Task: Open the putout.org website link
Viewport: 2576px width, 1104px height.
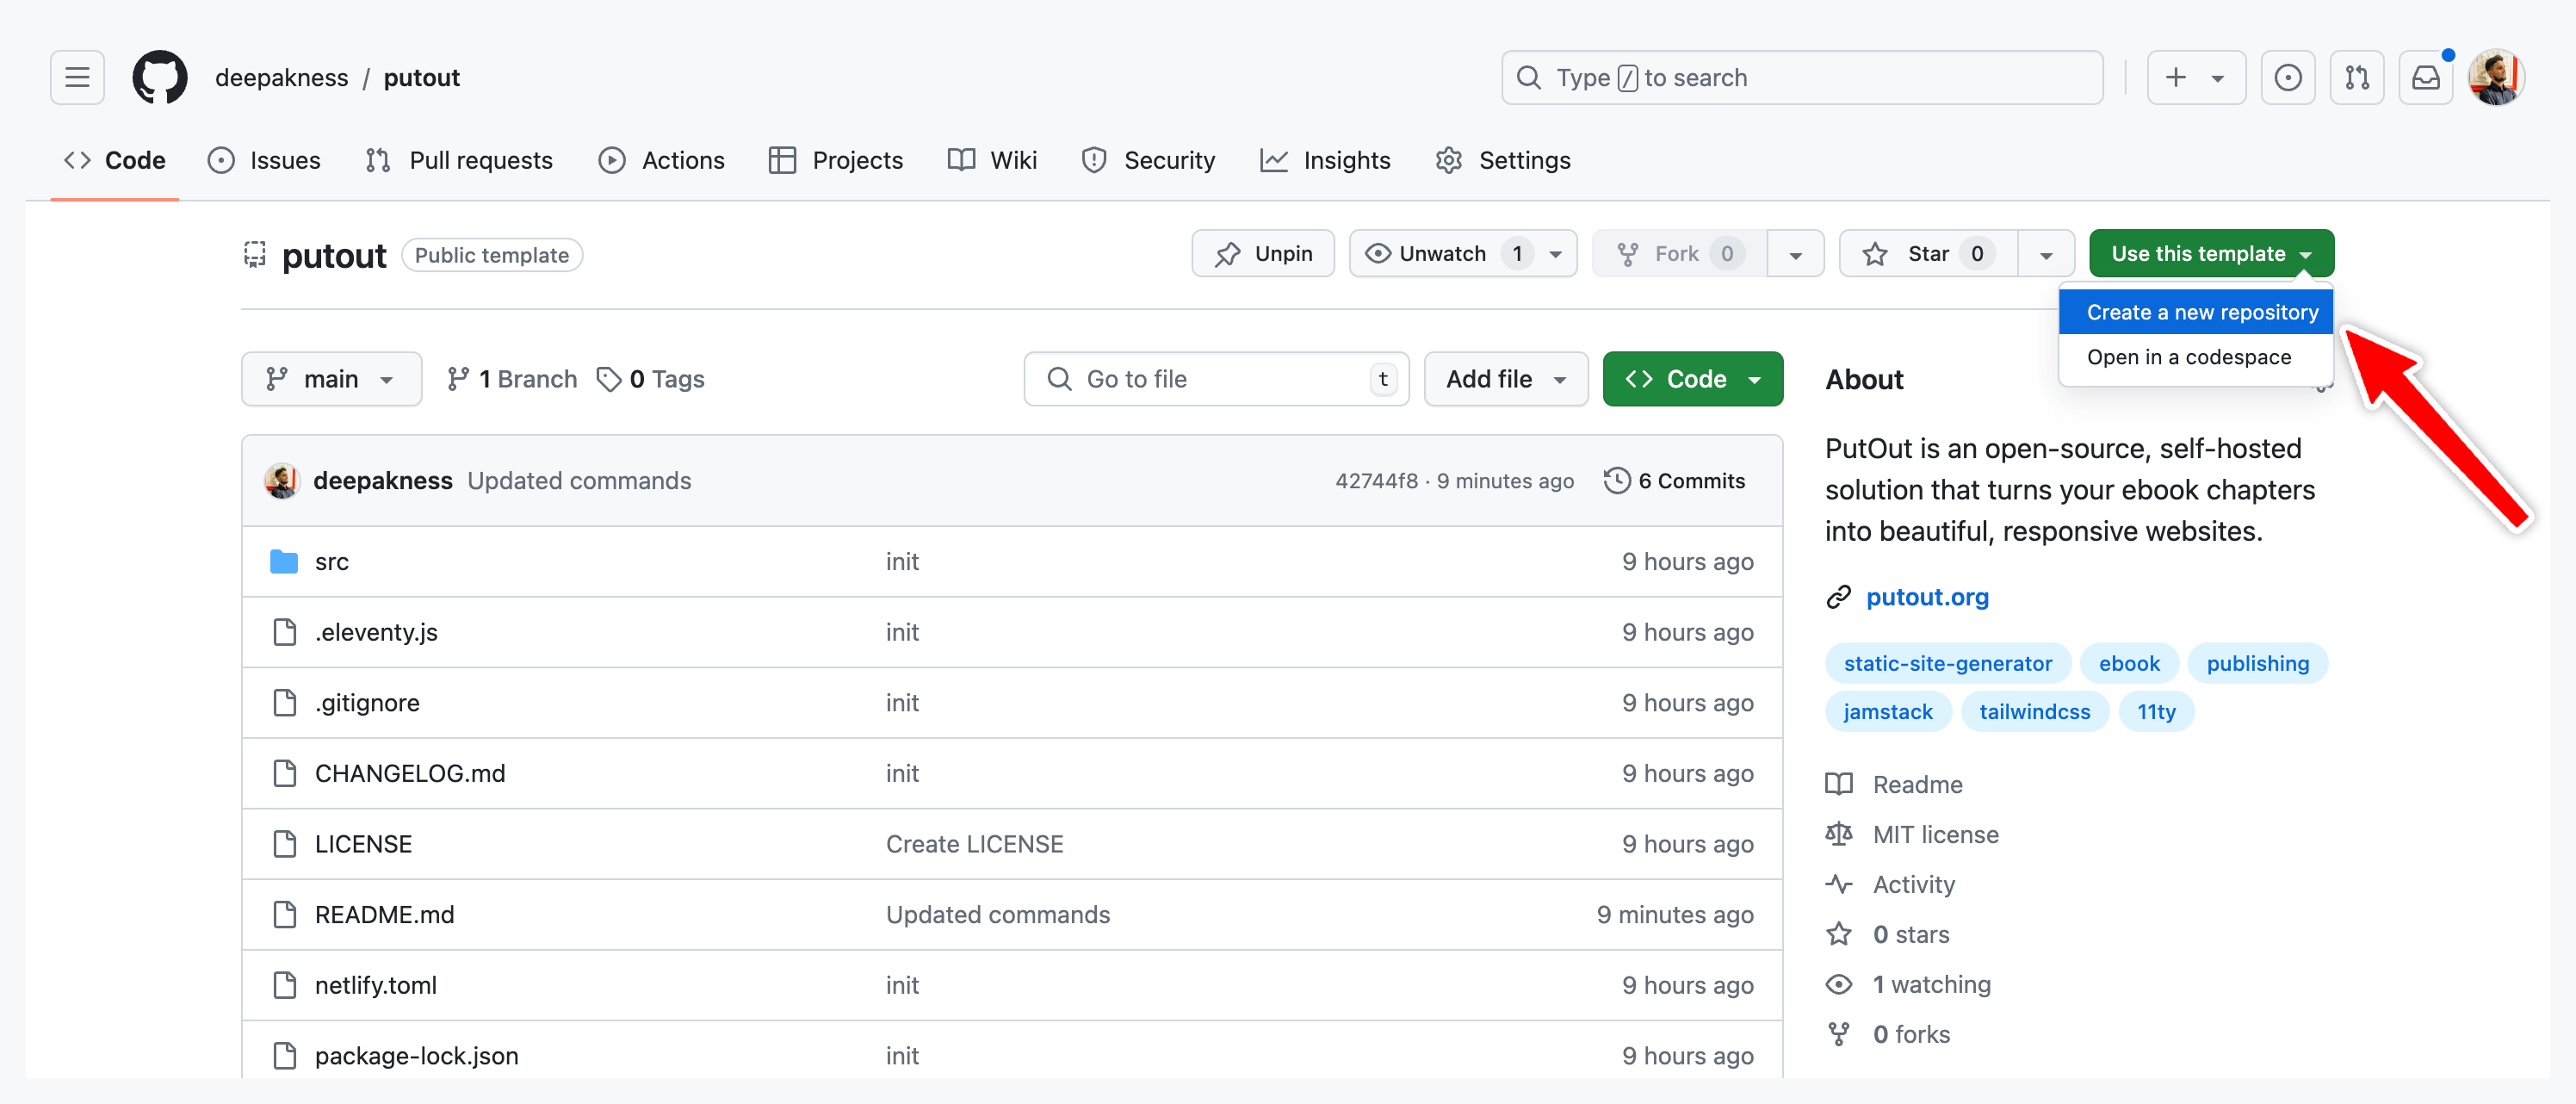Action: pos(1927,597)
